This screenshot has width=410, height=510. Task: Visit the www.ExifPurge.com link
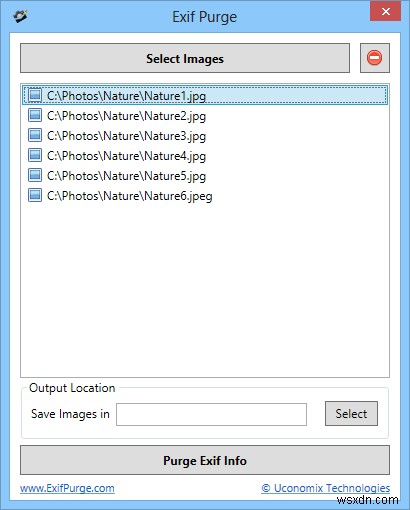67,488
